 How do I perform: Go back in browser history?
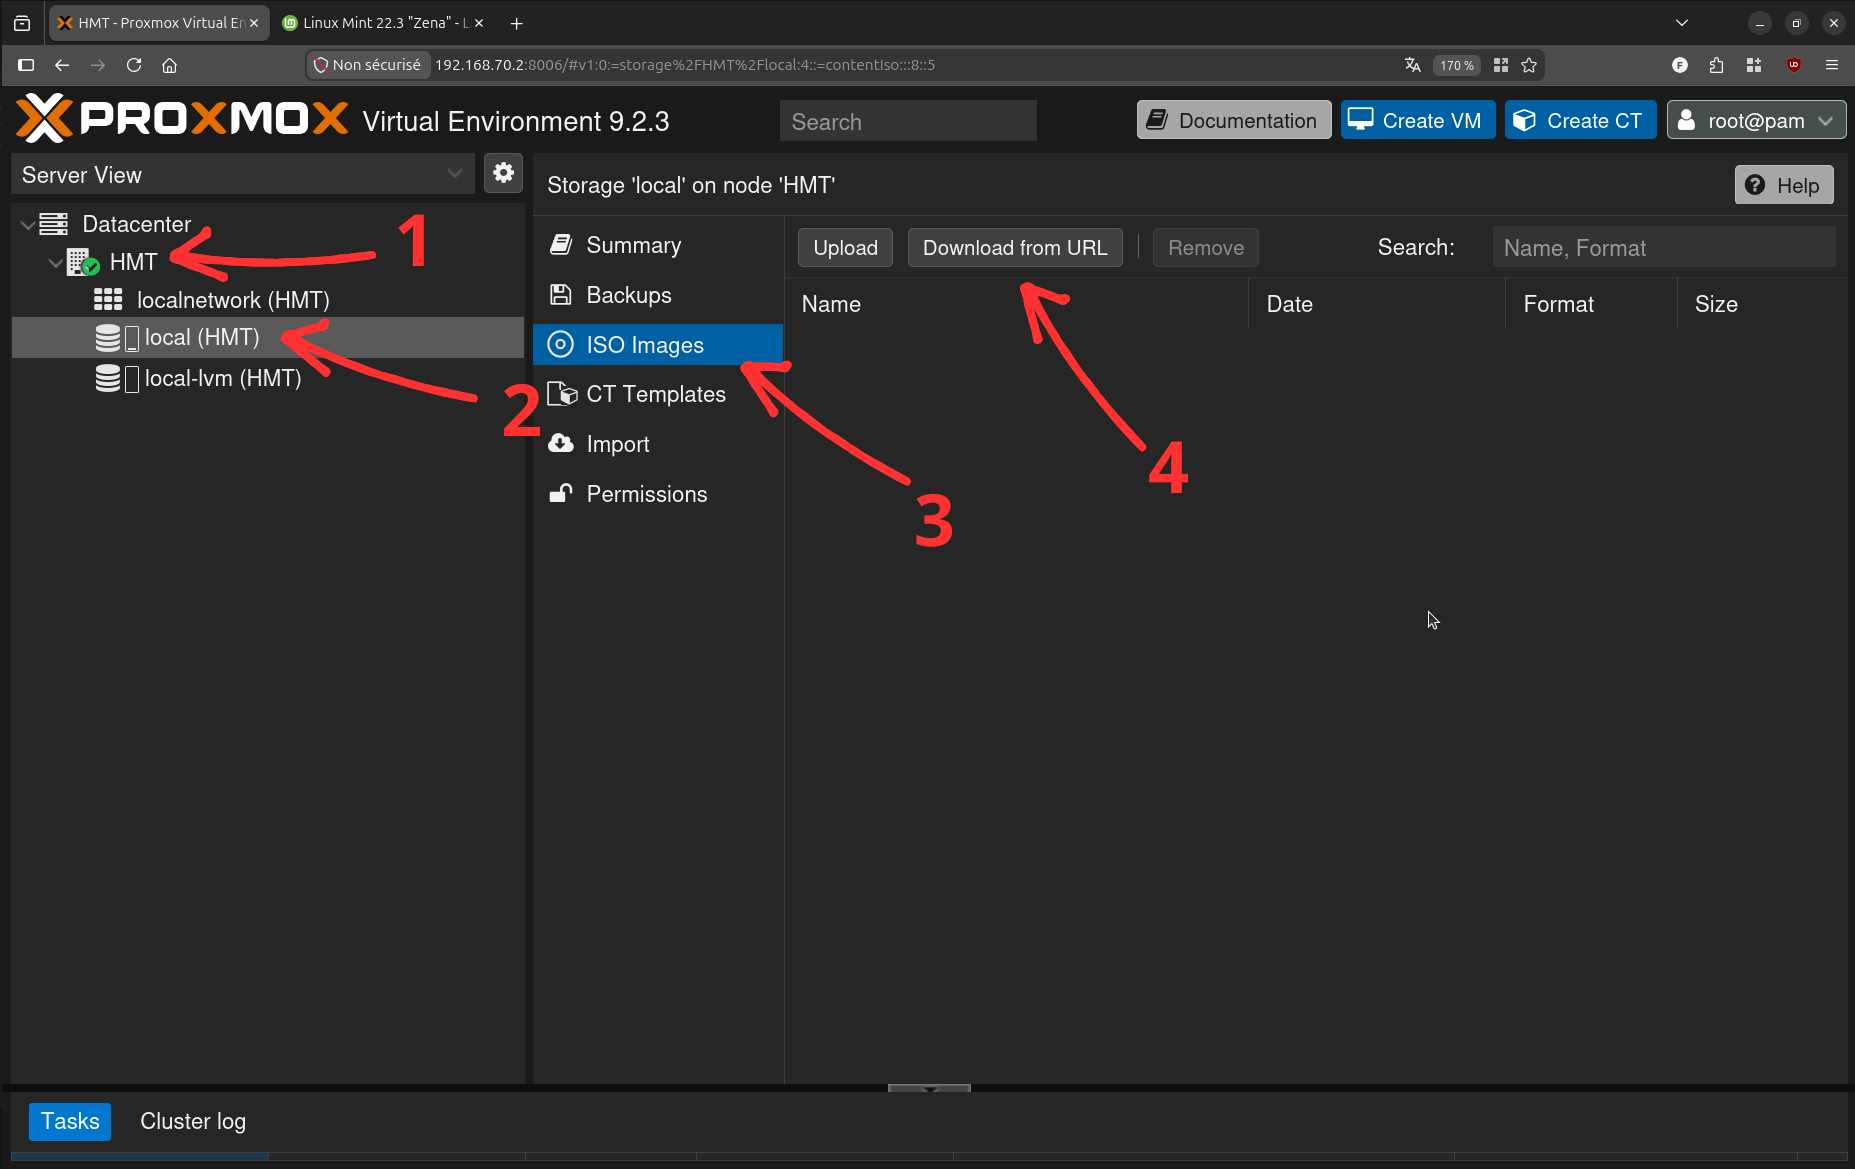pyautogui.click(x=62, y=65)
